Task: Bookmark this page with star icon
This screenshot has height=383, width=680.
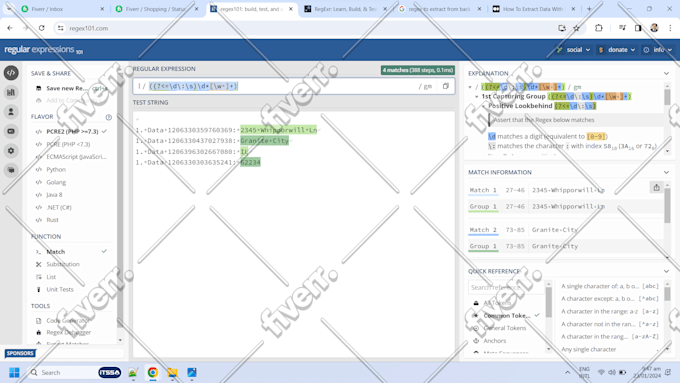Action: pos(576,28)
